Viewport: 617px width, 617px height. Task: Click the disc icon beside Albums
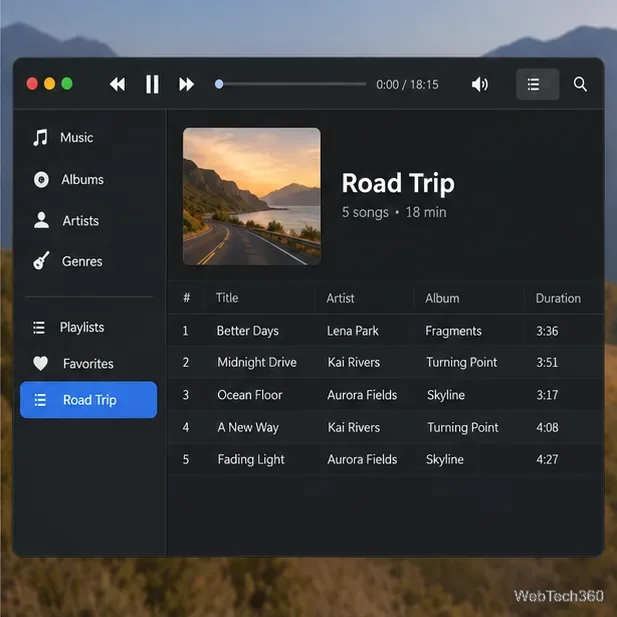[41, 180]
